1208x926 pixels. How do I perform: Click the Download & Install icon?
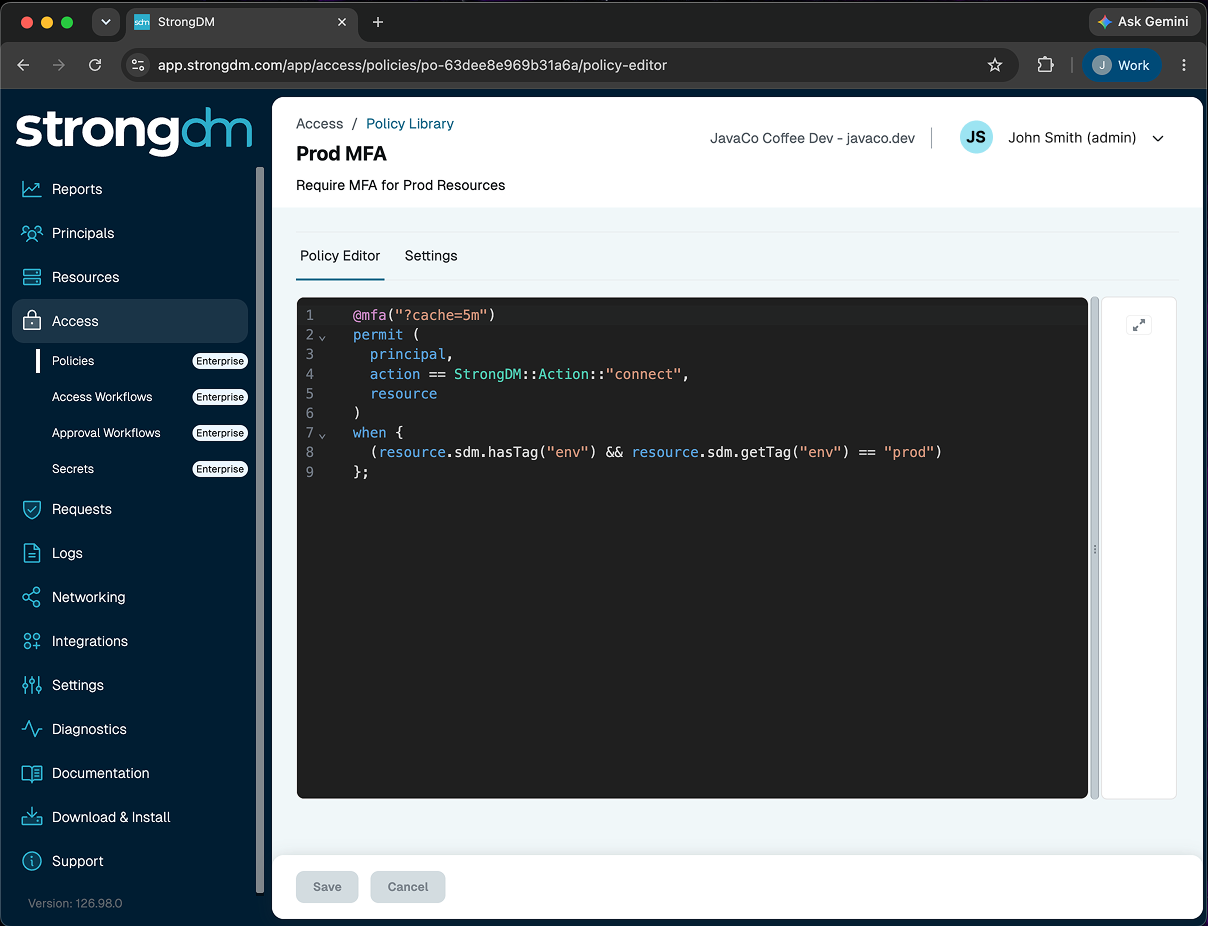32,817
